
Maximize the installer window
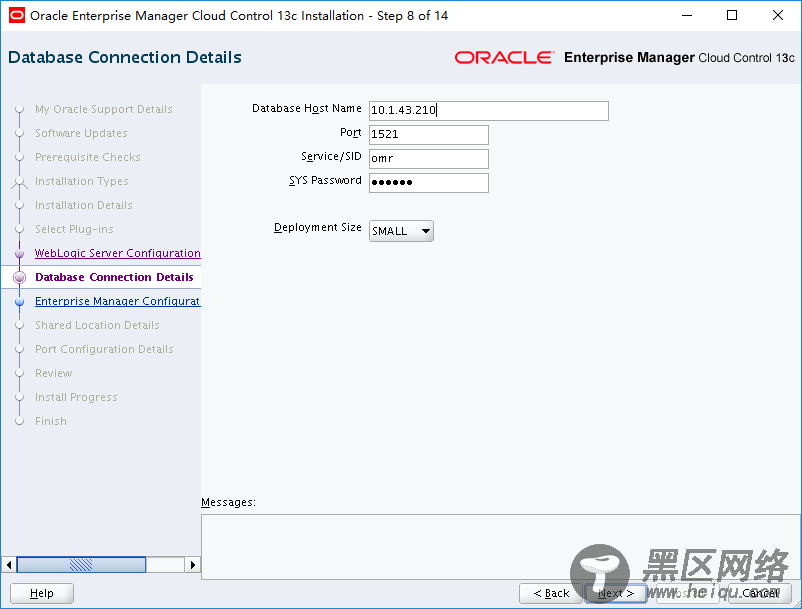[x=732, y=15]
